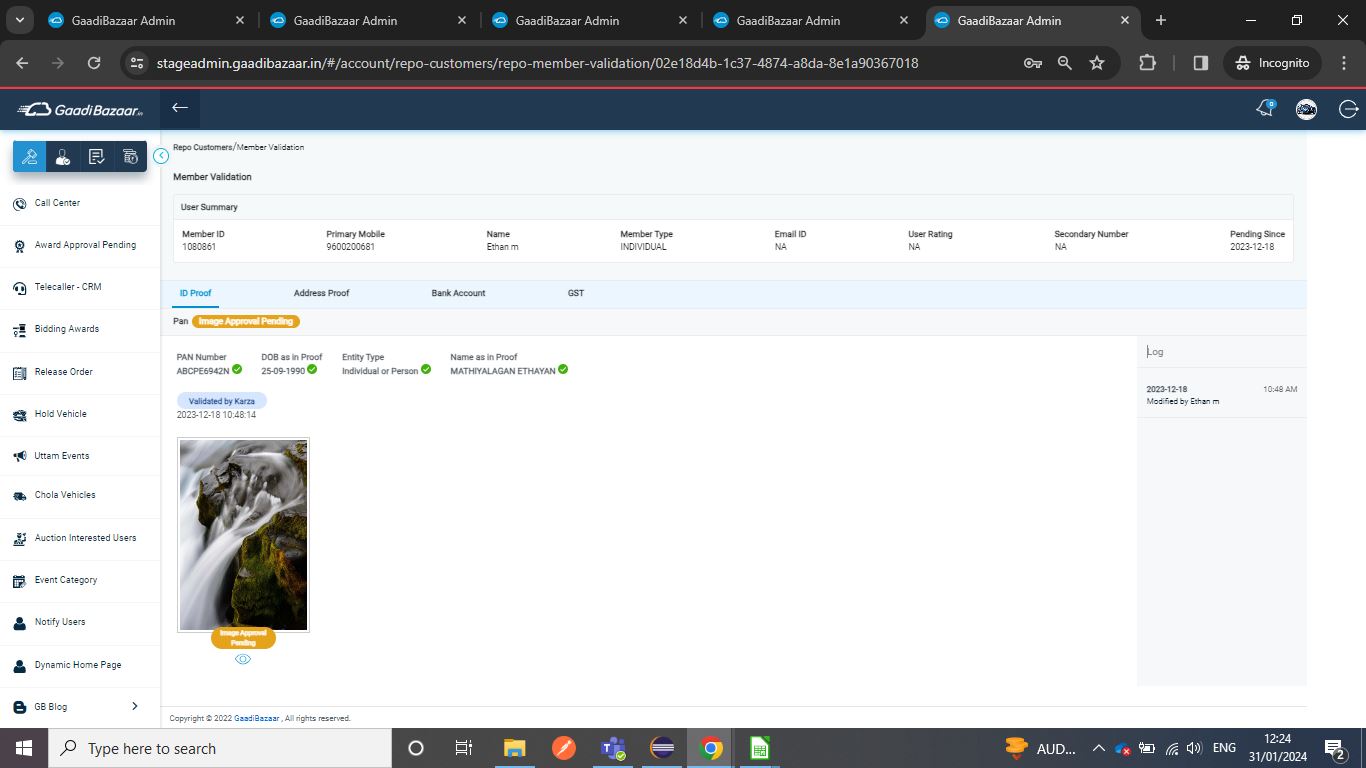Open the waterfall PAN image thumbnail
Screen dimensions: 1366x768
[x=243, y=535]
